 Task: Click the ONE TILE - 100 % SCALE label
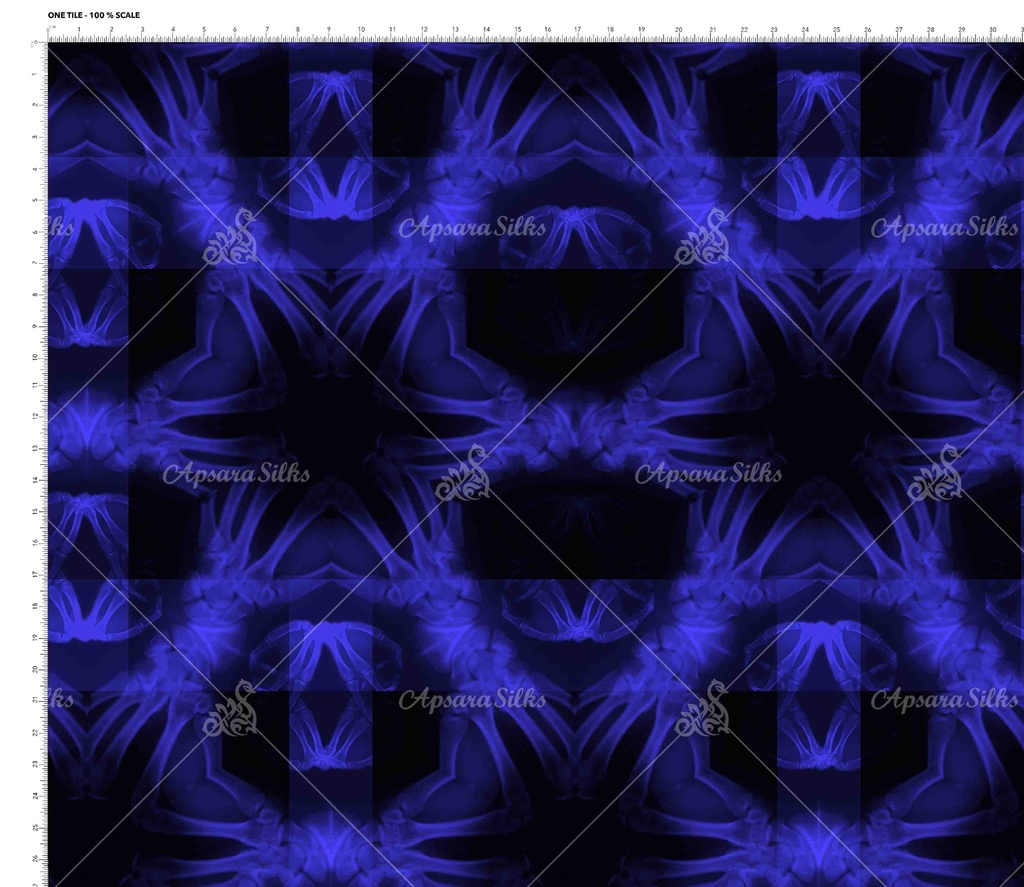point(94,15)
